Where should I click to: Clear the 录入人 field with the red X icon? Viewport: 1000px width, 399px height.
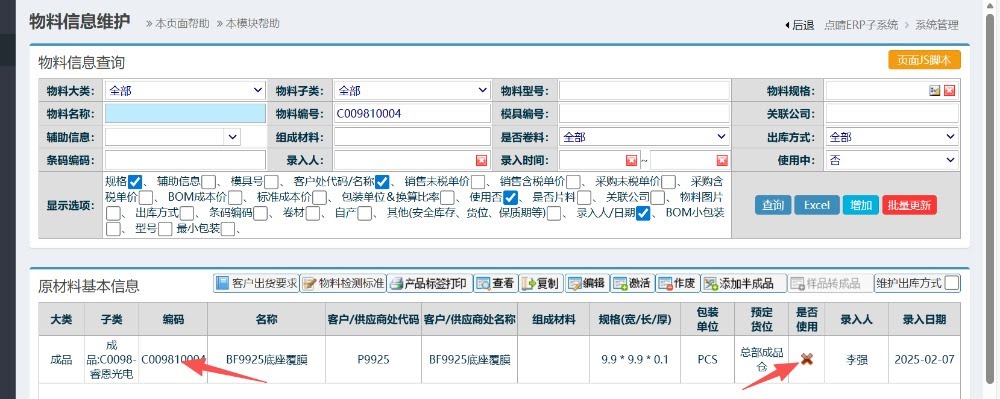point(482,160)
